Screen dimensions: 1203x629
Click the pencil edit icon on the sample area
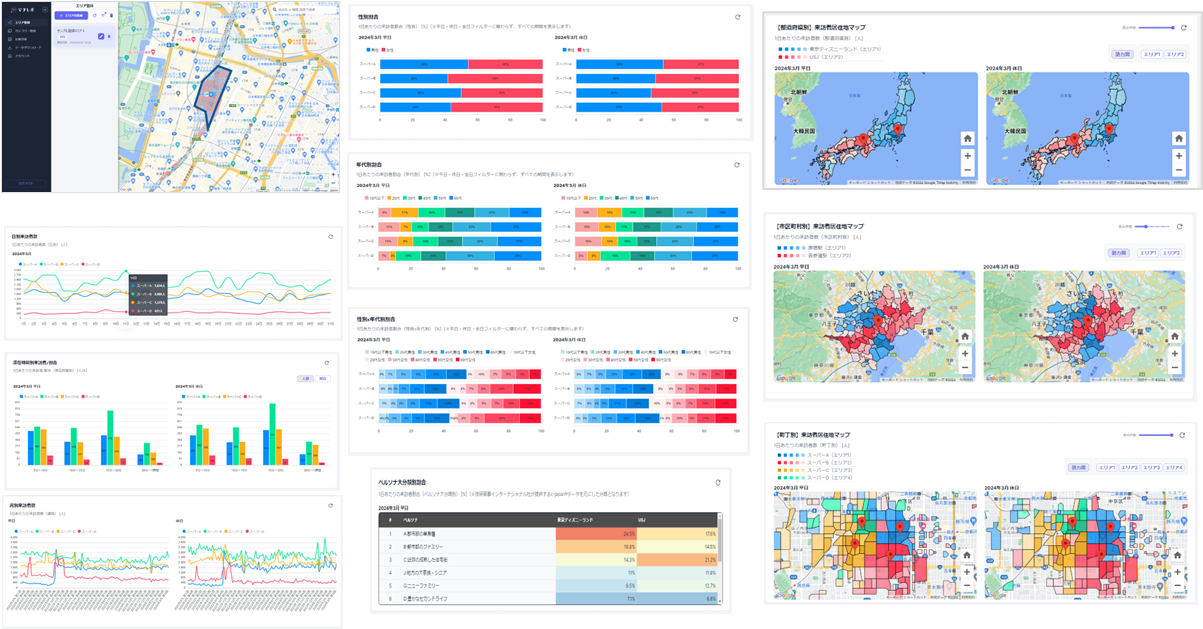(x=102, y=36)
